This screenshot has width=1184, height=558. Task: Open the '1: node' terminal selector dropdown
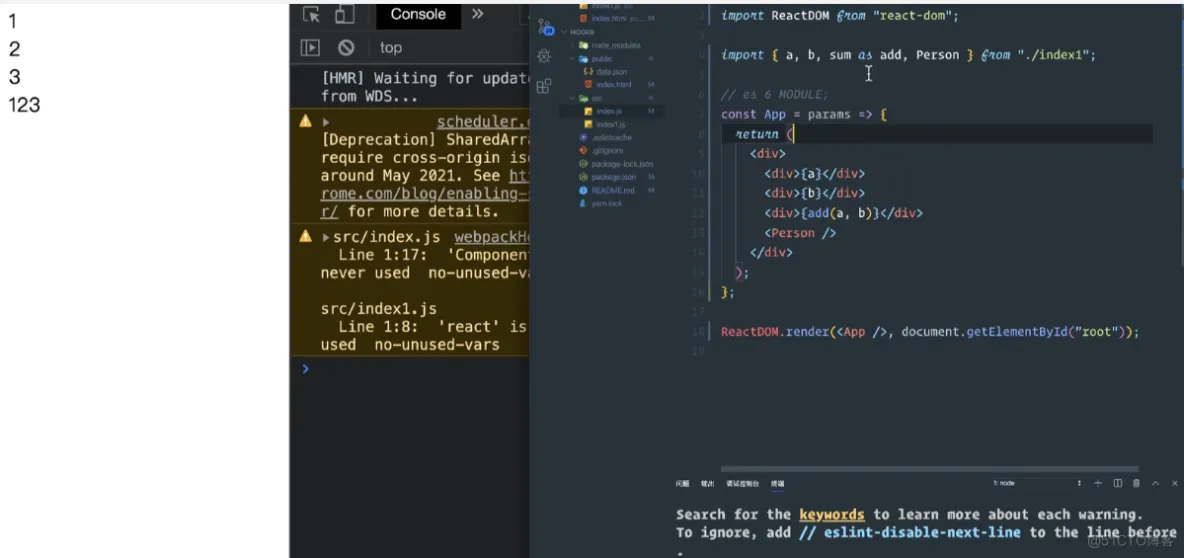point(1038,483)
